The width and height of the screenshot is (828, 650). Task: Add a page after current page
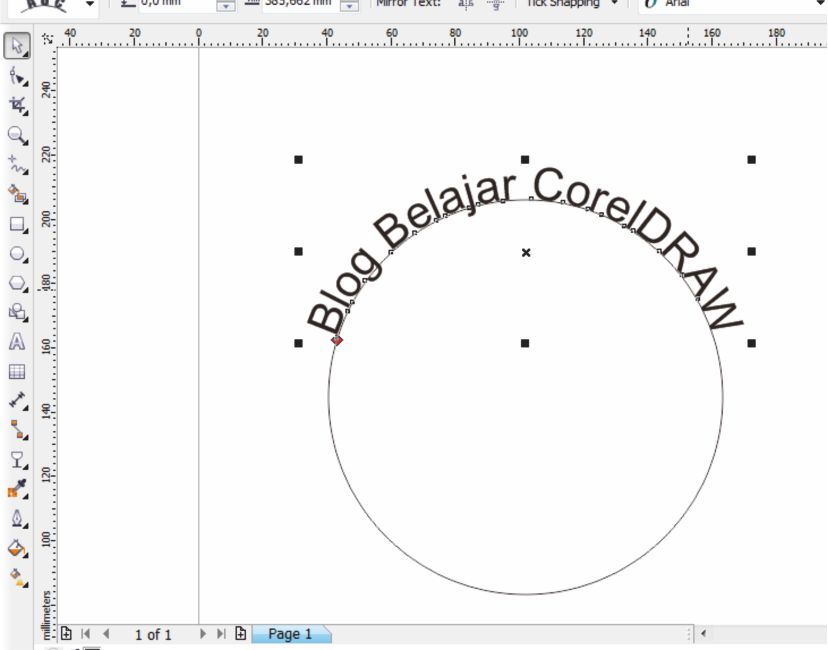coord(241,633)
